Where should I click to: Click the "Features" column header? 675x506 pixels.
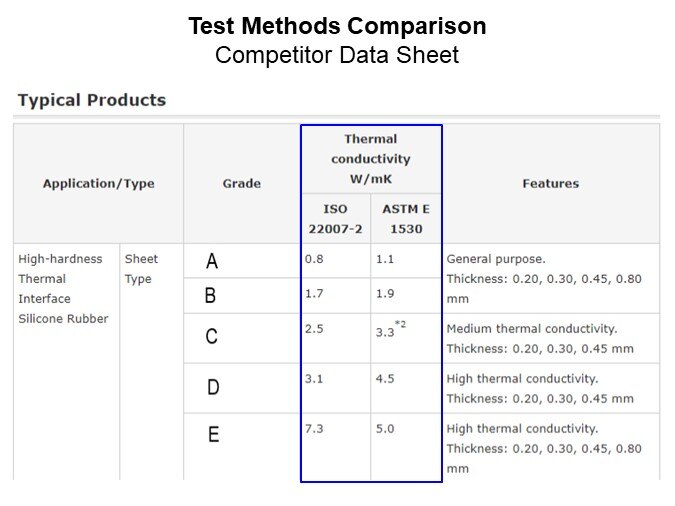550,184
